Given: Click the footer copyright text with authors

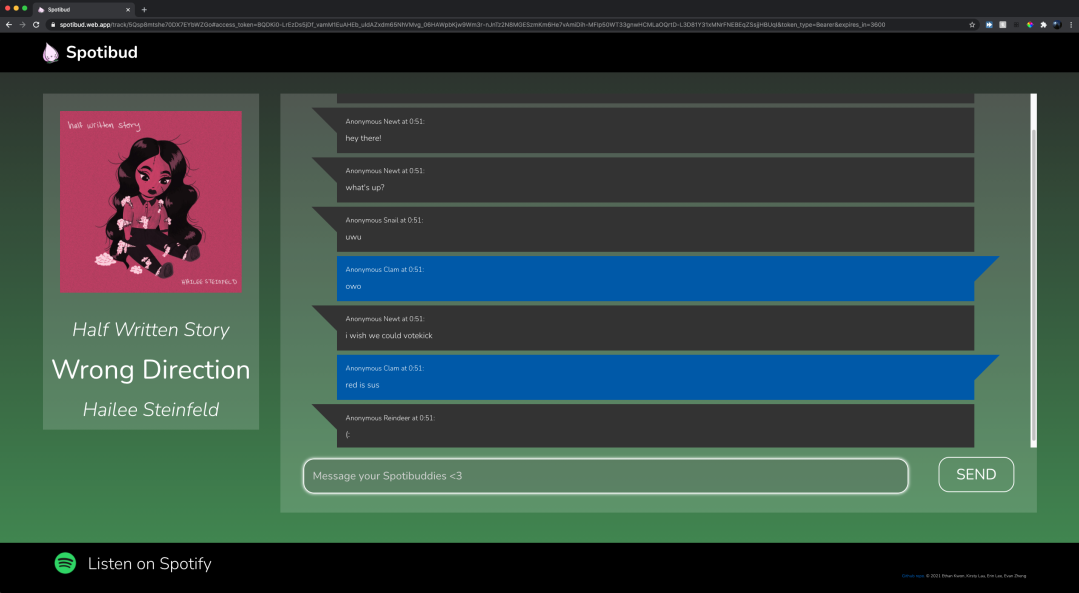Looking at the screenshot, I should [x=976, y=576].
